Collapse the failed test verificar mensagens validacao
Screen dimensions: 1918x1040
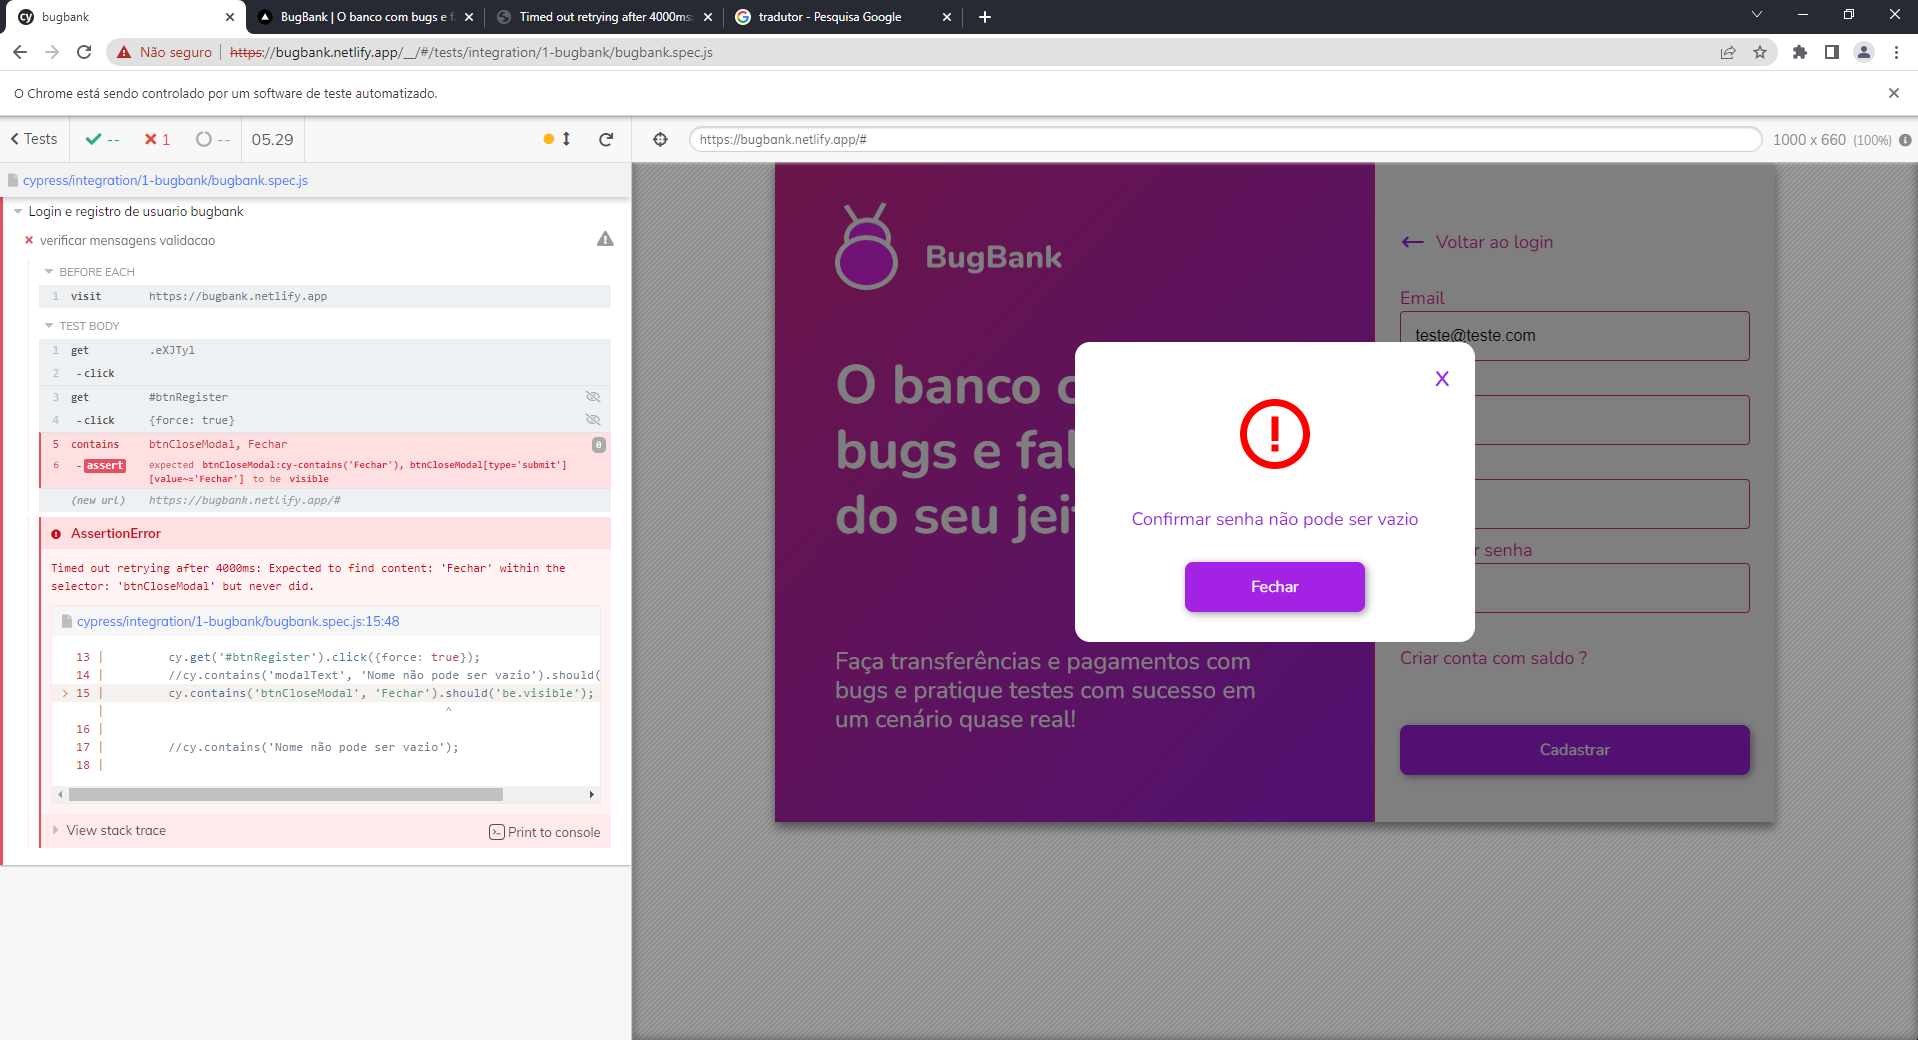pos(127,240)
